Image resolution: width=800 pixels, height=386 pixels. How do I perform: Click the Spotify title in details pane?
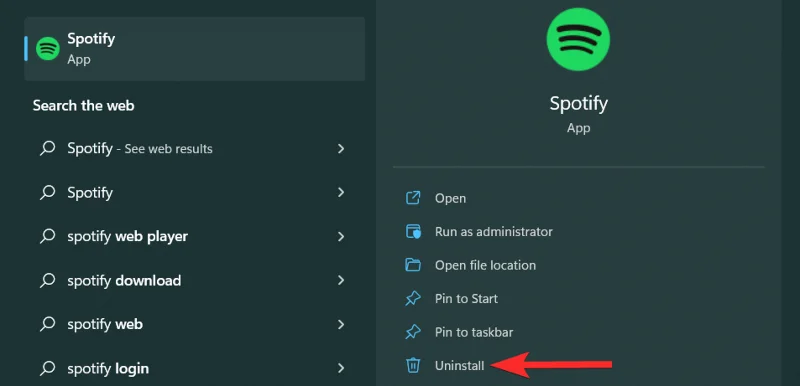(579, 104)
